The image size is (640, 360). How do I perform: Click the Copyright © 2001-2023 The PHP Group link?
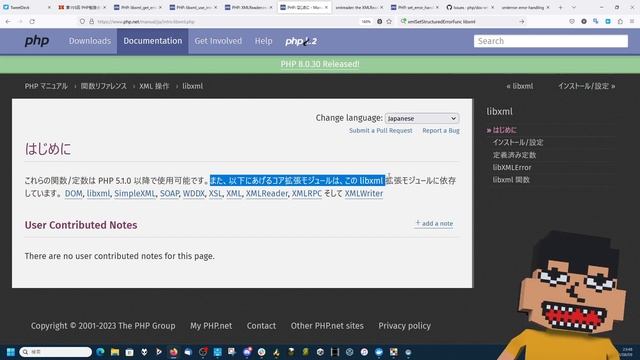tap(103, 326)
